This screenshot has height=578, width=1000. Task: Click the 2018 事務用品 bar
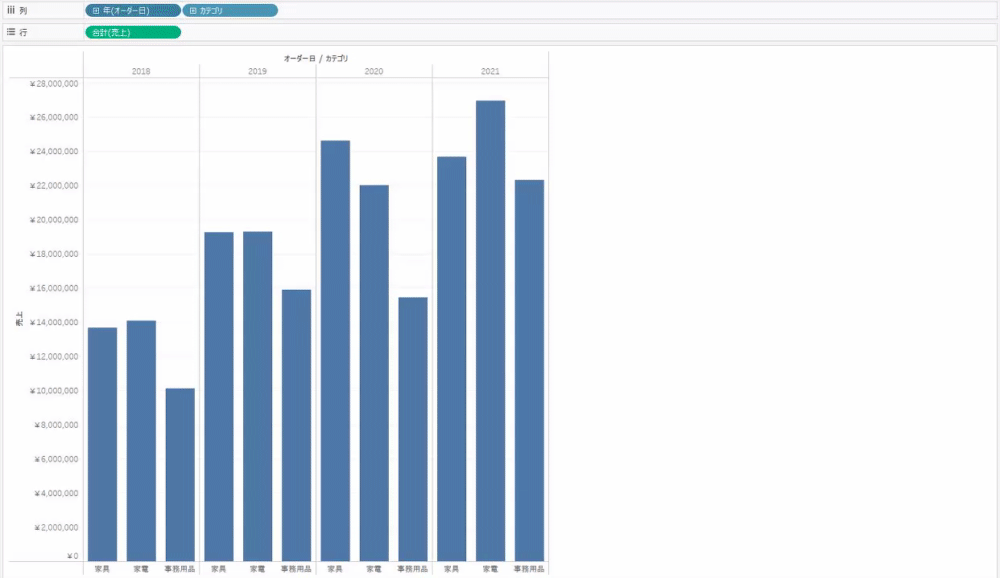(180, 474)
